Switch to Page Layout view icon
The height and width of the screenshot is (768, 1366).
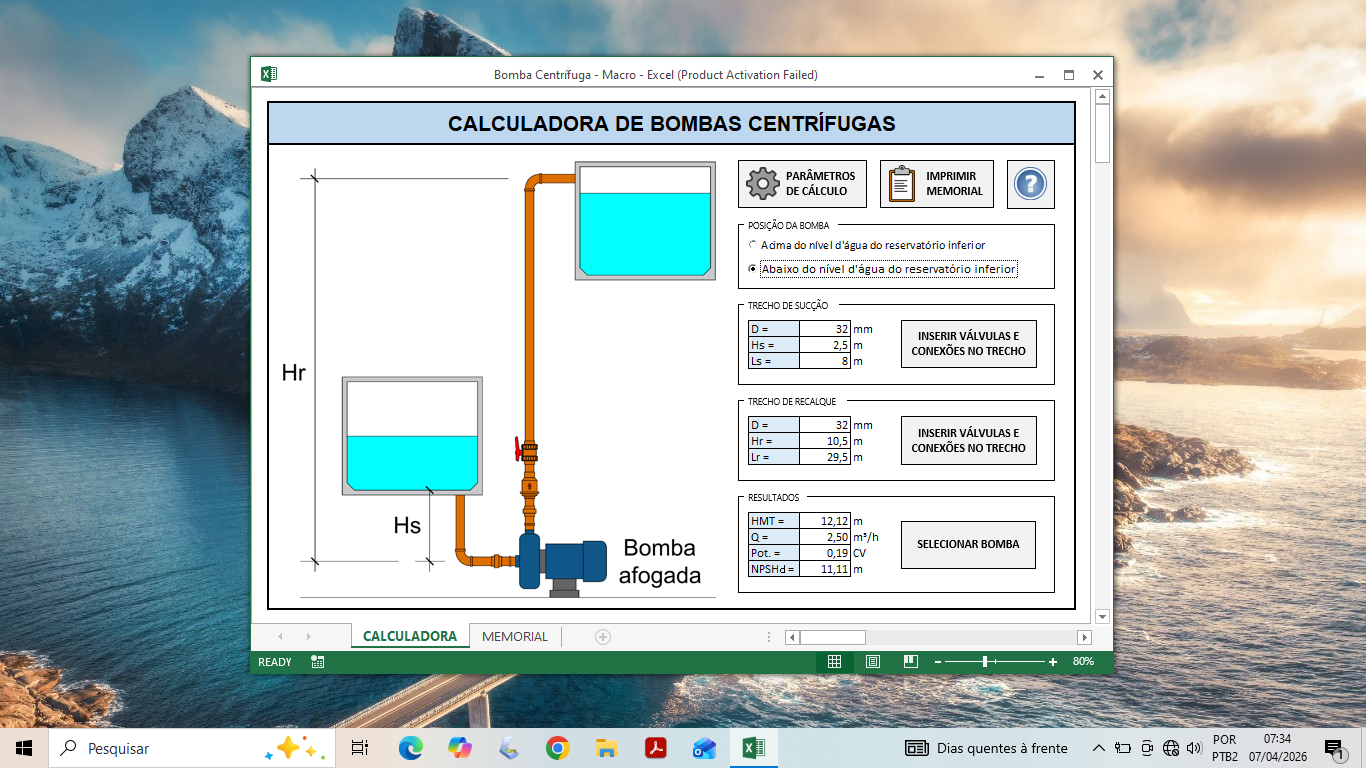[x=872, y=662]
